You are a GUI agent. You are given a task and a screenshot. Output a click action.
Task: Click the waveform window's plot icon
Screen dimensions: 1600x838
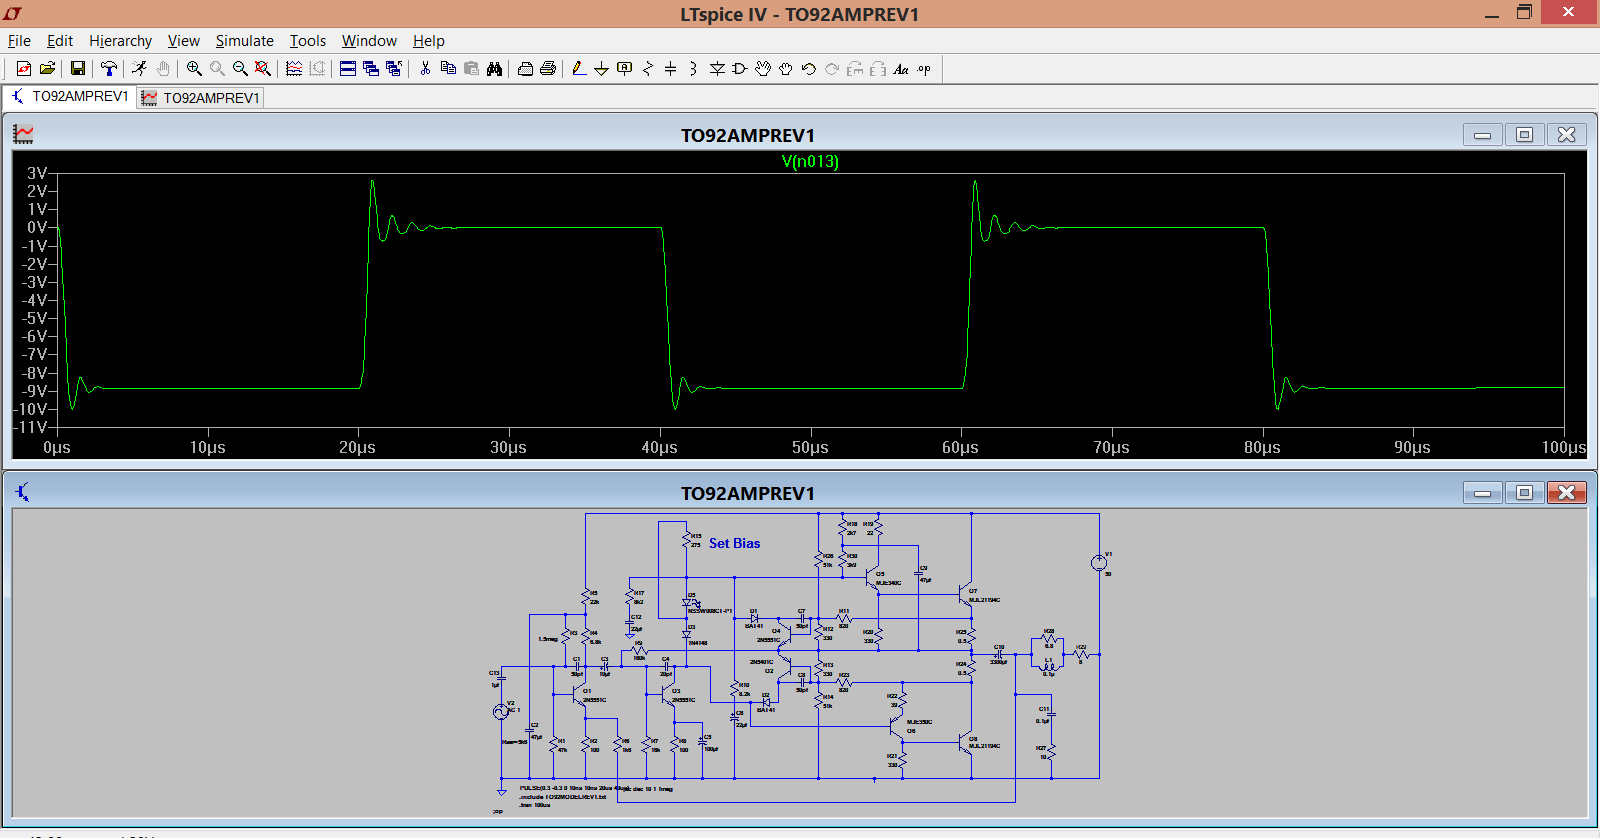point(23,134)
